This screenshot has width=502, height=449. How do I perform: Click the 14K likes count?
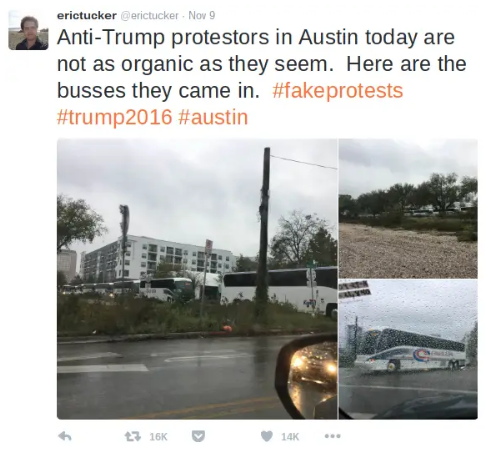290,436
